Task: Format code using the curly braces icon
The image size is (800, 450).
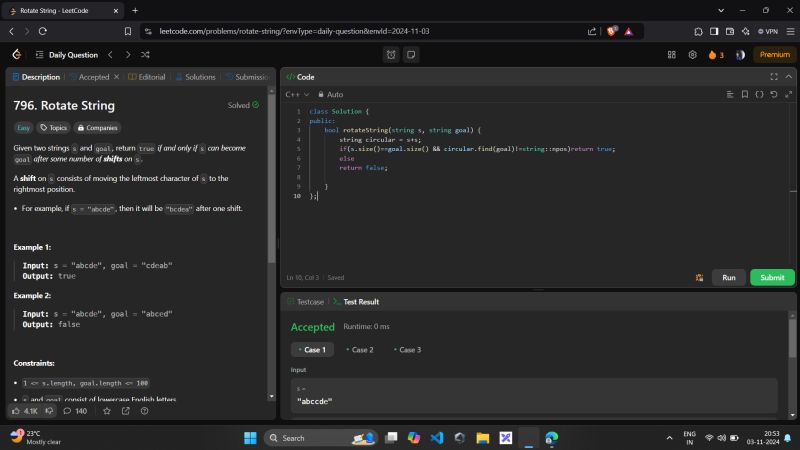Action: pos(759,94)
